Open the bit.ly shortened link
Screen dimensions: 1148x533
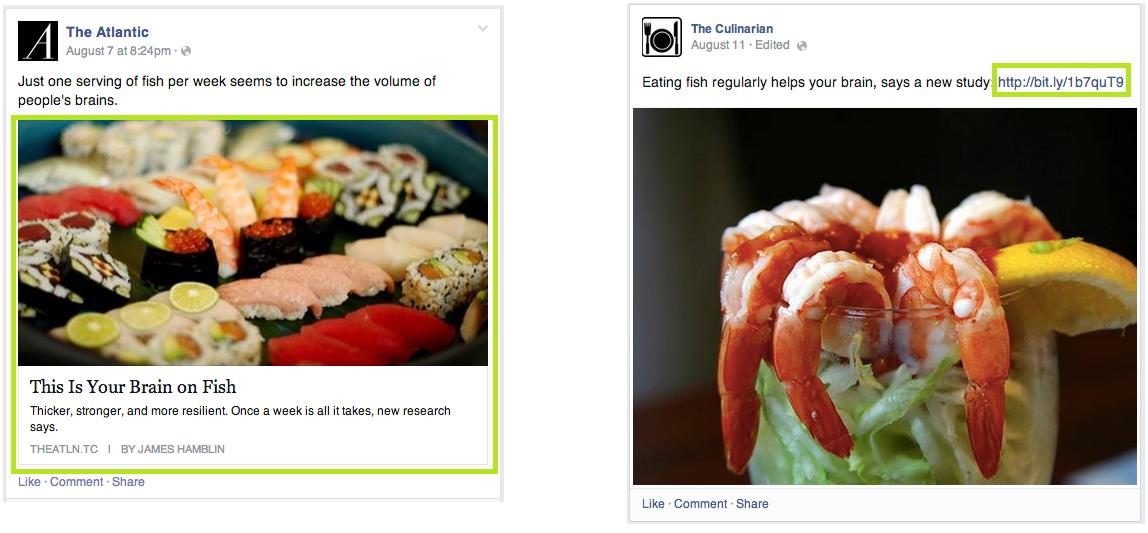[x=1060, y=82]
